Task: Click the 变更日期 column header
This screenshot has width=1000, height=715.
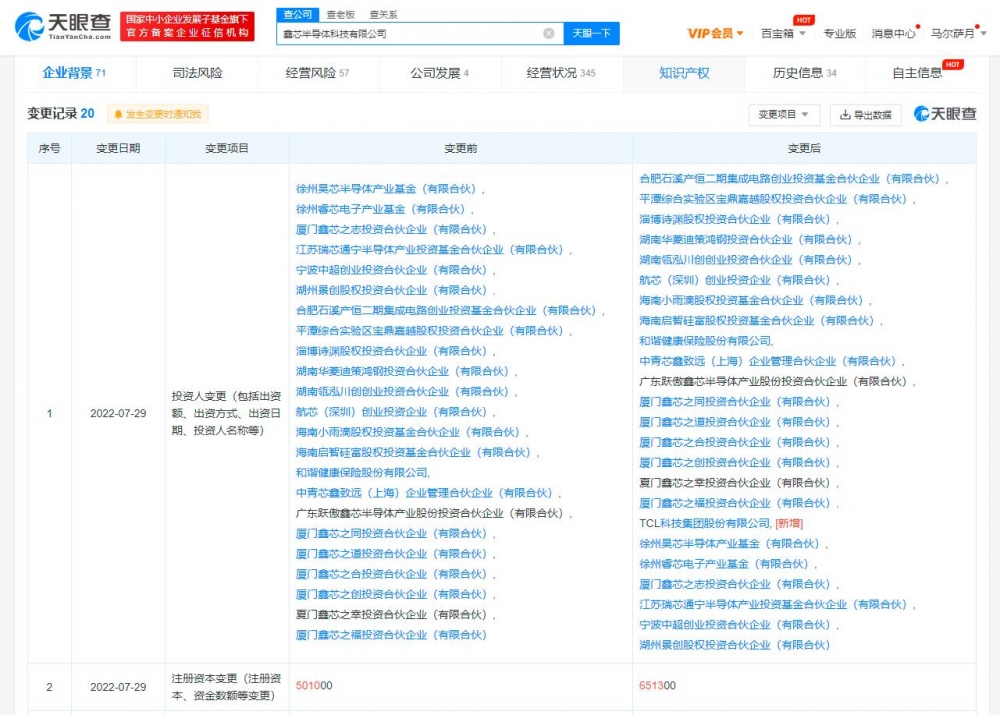Action: point(118,149)
